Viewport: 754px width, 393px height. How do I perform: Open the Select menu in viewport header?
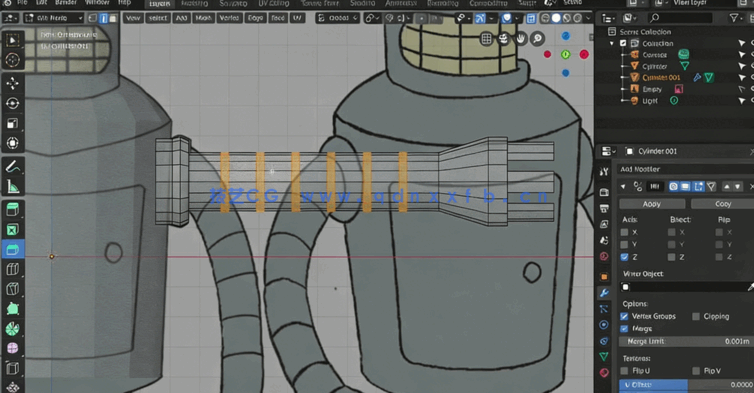[x=158, y=18]
